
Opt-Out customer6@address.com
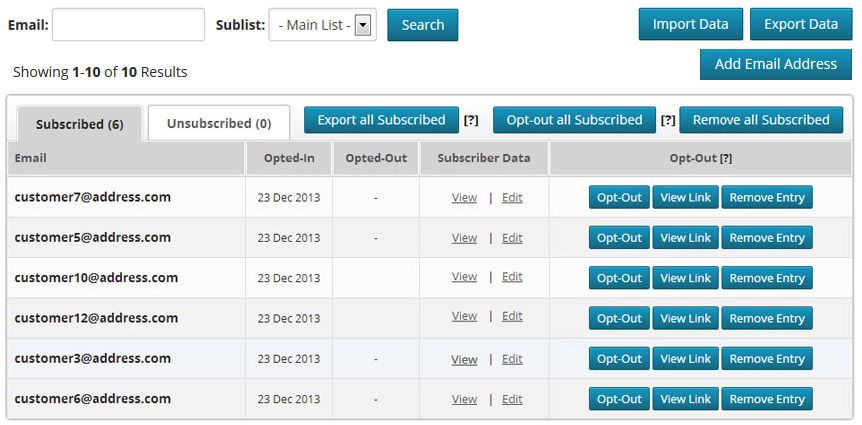click(x=619, y=399)
